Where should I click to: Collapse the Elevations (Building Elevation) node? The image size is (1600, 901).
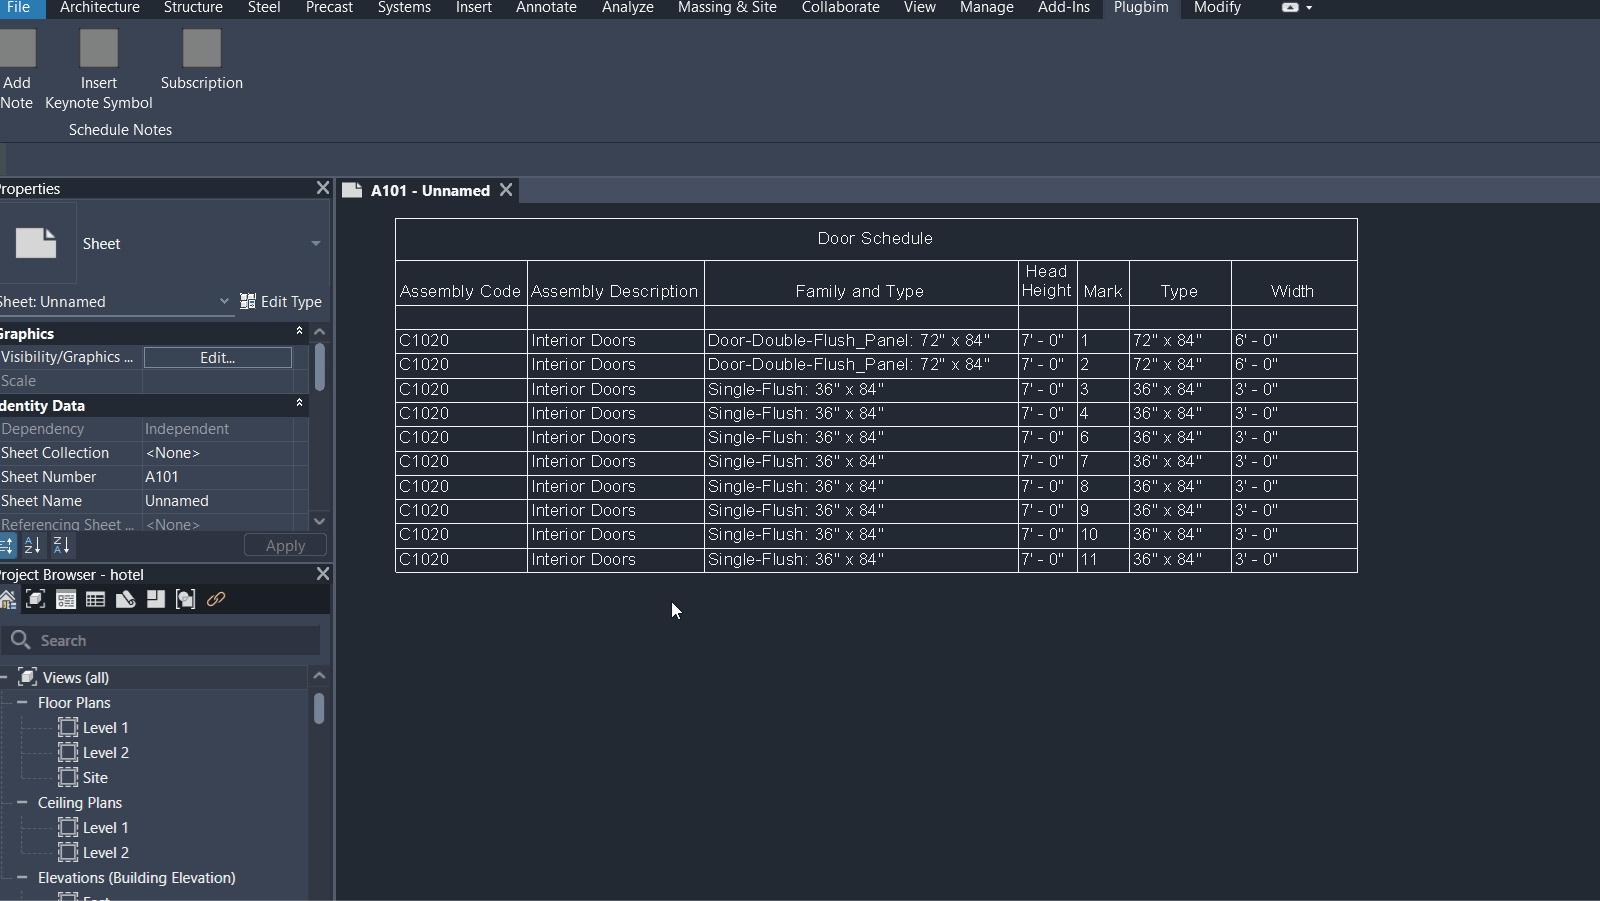tap(22, 877)
